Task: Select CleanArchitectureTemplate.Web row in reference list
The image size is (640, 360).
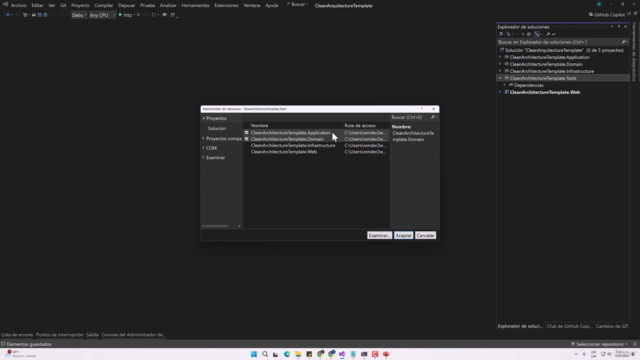Action: [x=316, y=152]
